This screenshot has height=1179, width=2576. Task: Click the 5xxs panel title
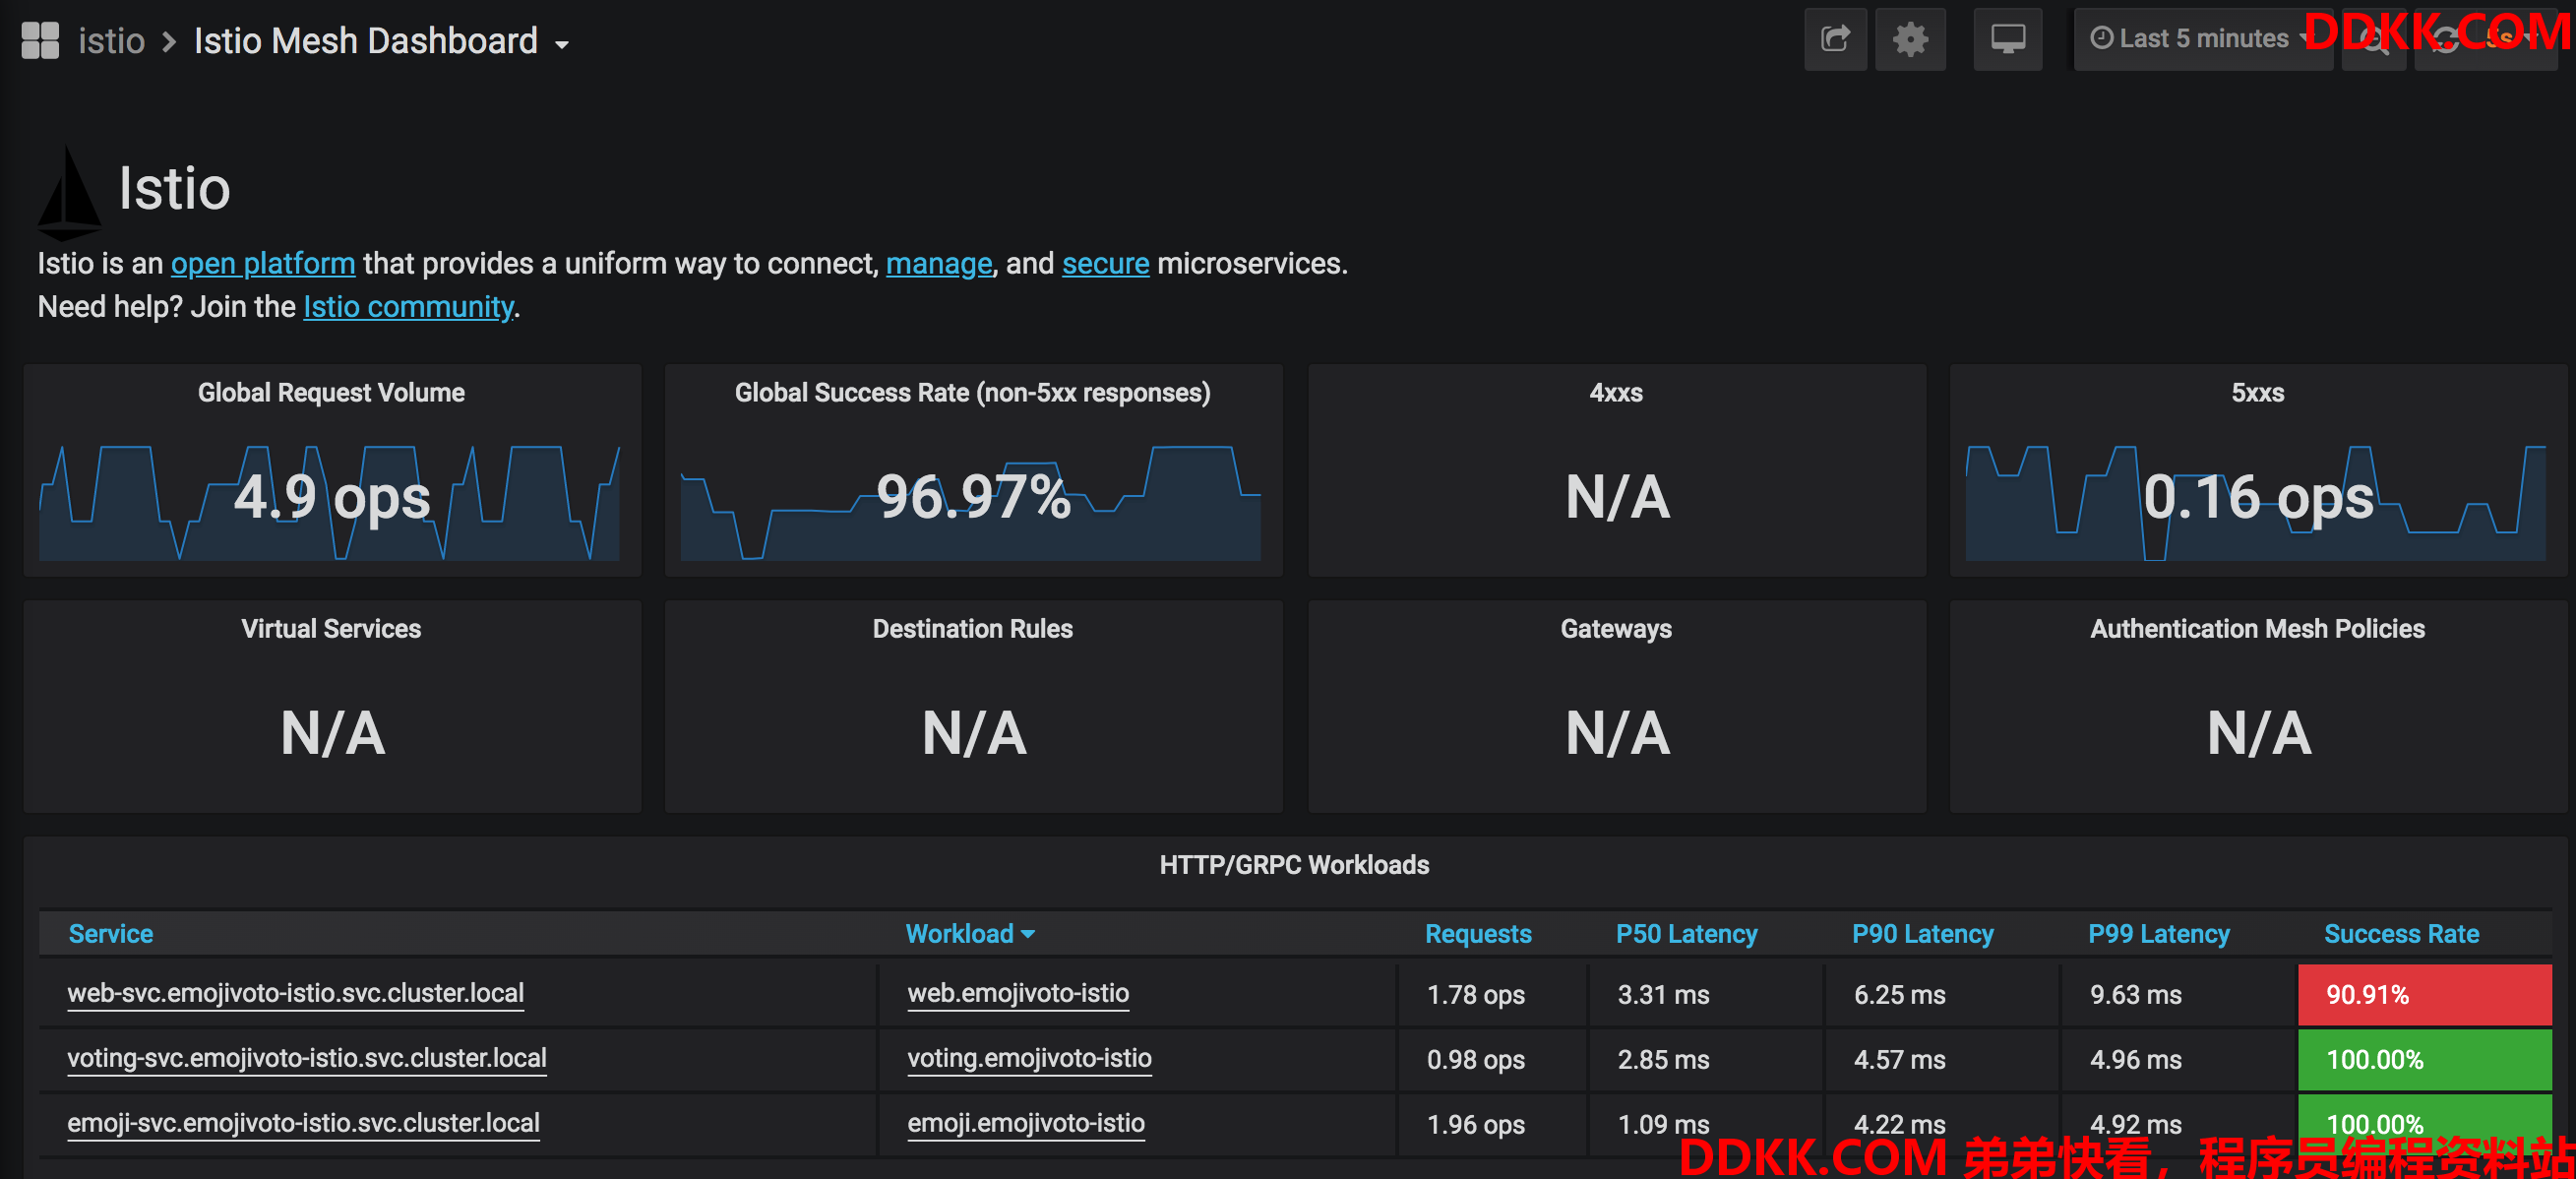tap(2257, 393)
